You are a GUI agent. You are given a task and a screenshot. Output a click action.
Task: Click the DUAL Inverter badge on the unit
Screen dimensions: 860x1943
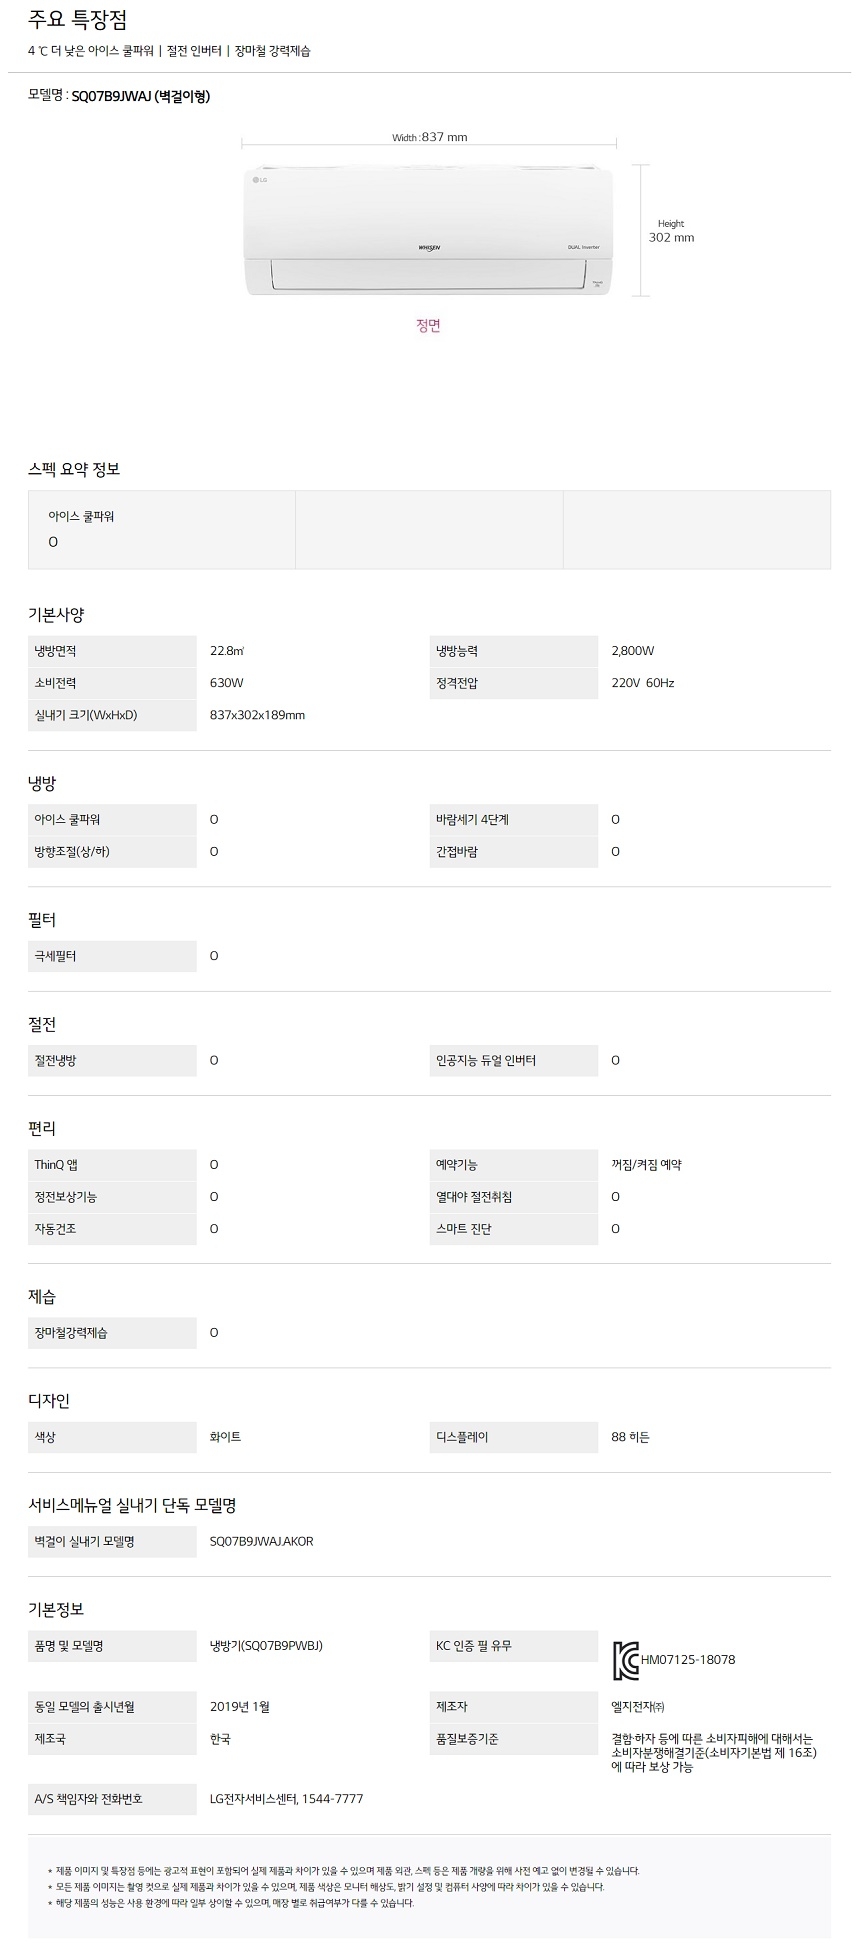click(583, 246)
